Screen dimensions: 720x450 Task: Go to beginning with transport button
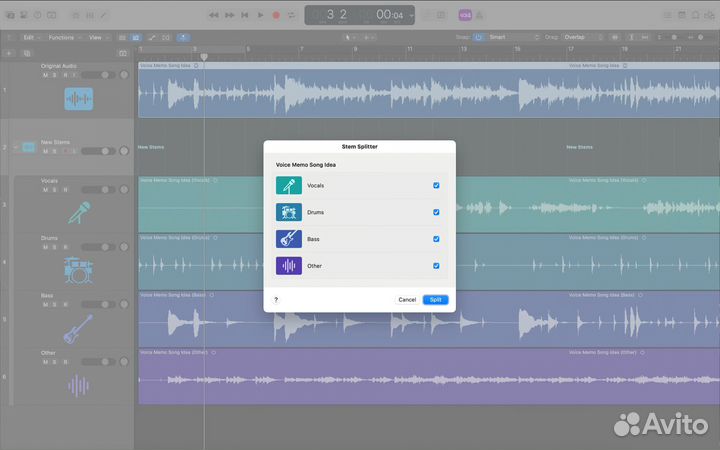click(245, 15)
